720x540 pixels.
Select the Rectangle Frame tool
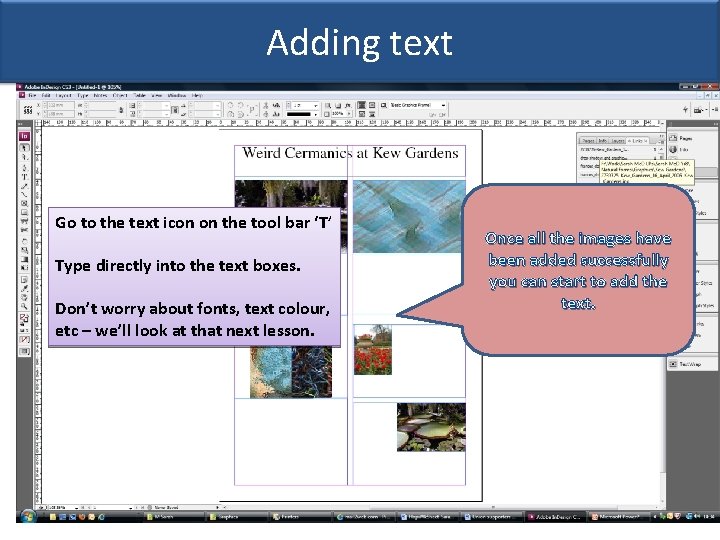[24, 203]
